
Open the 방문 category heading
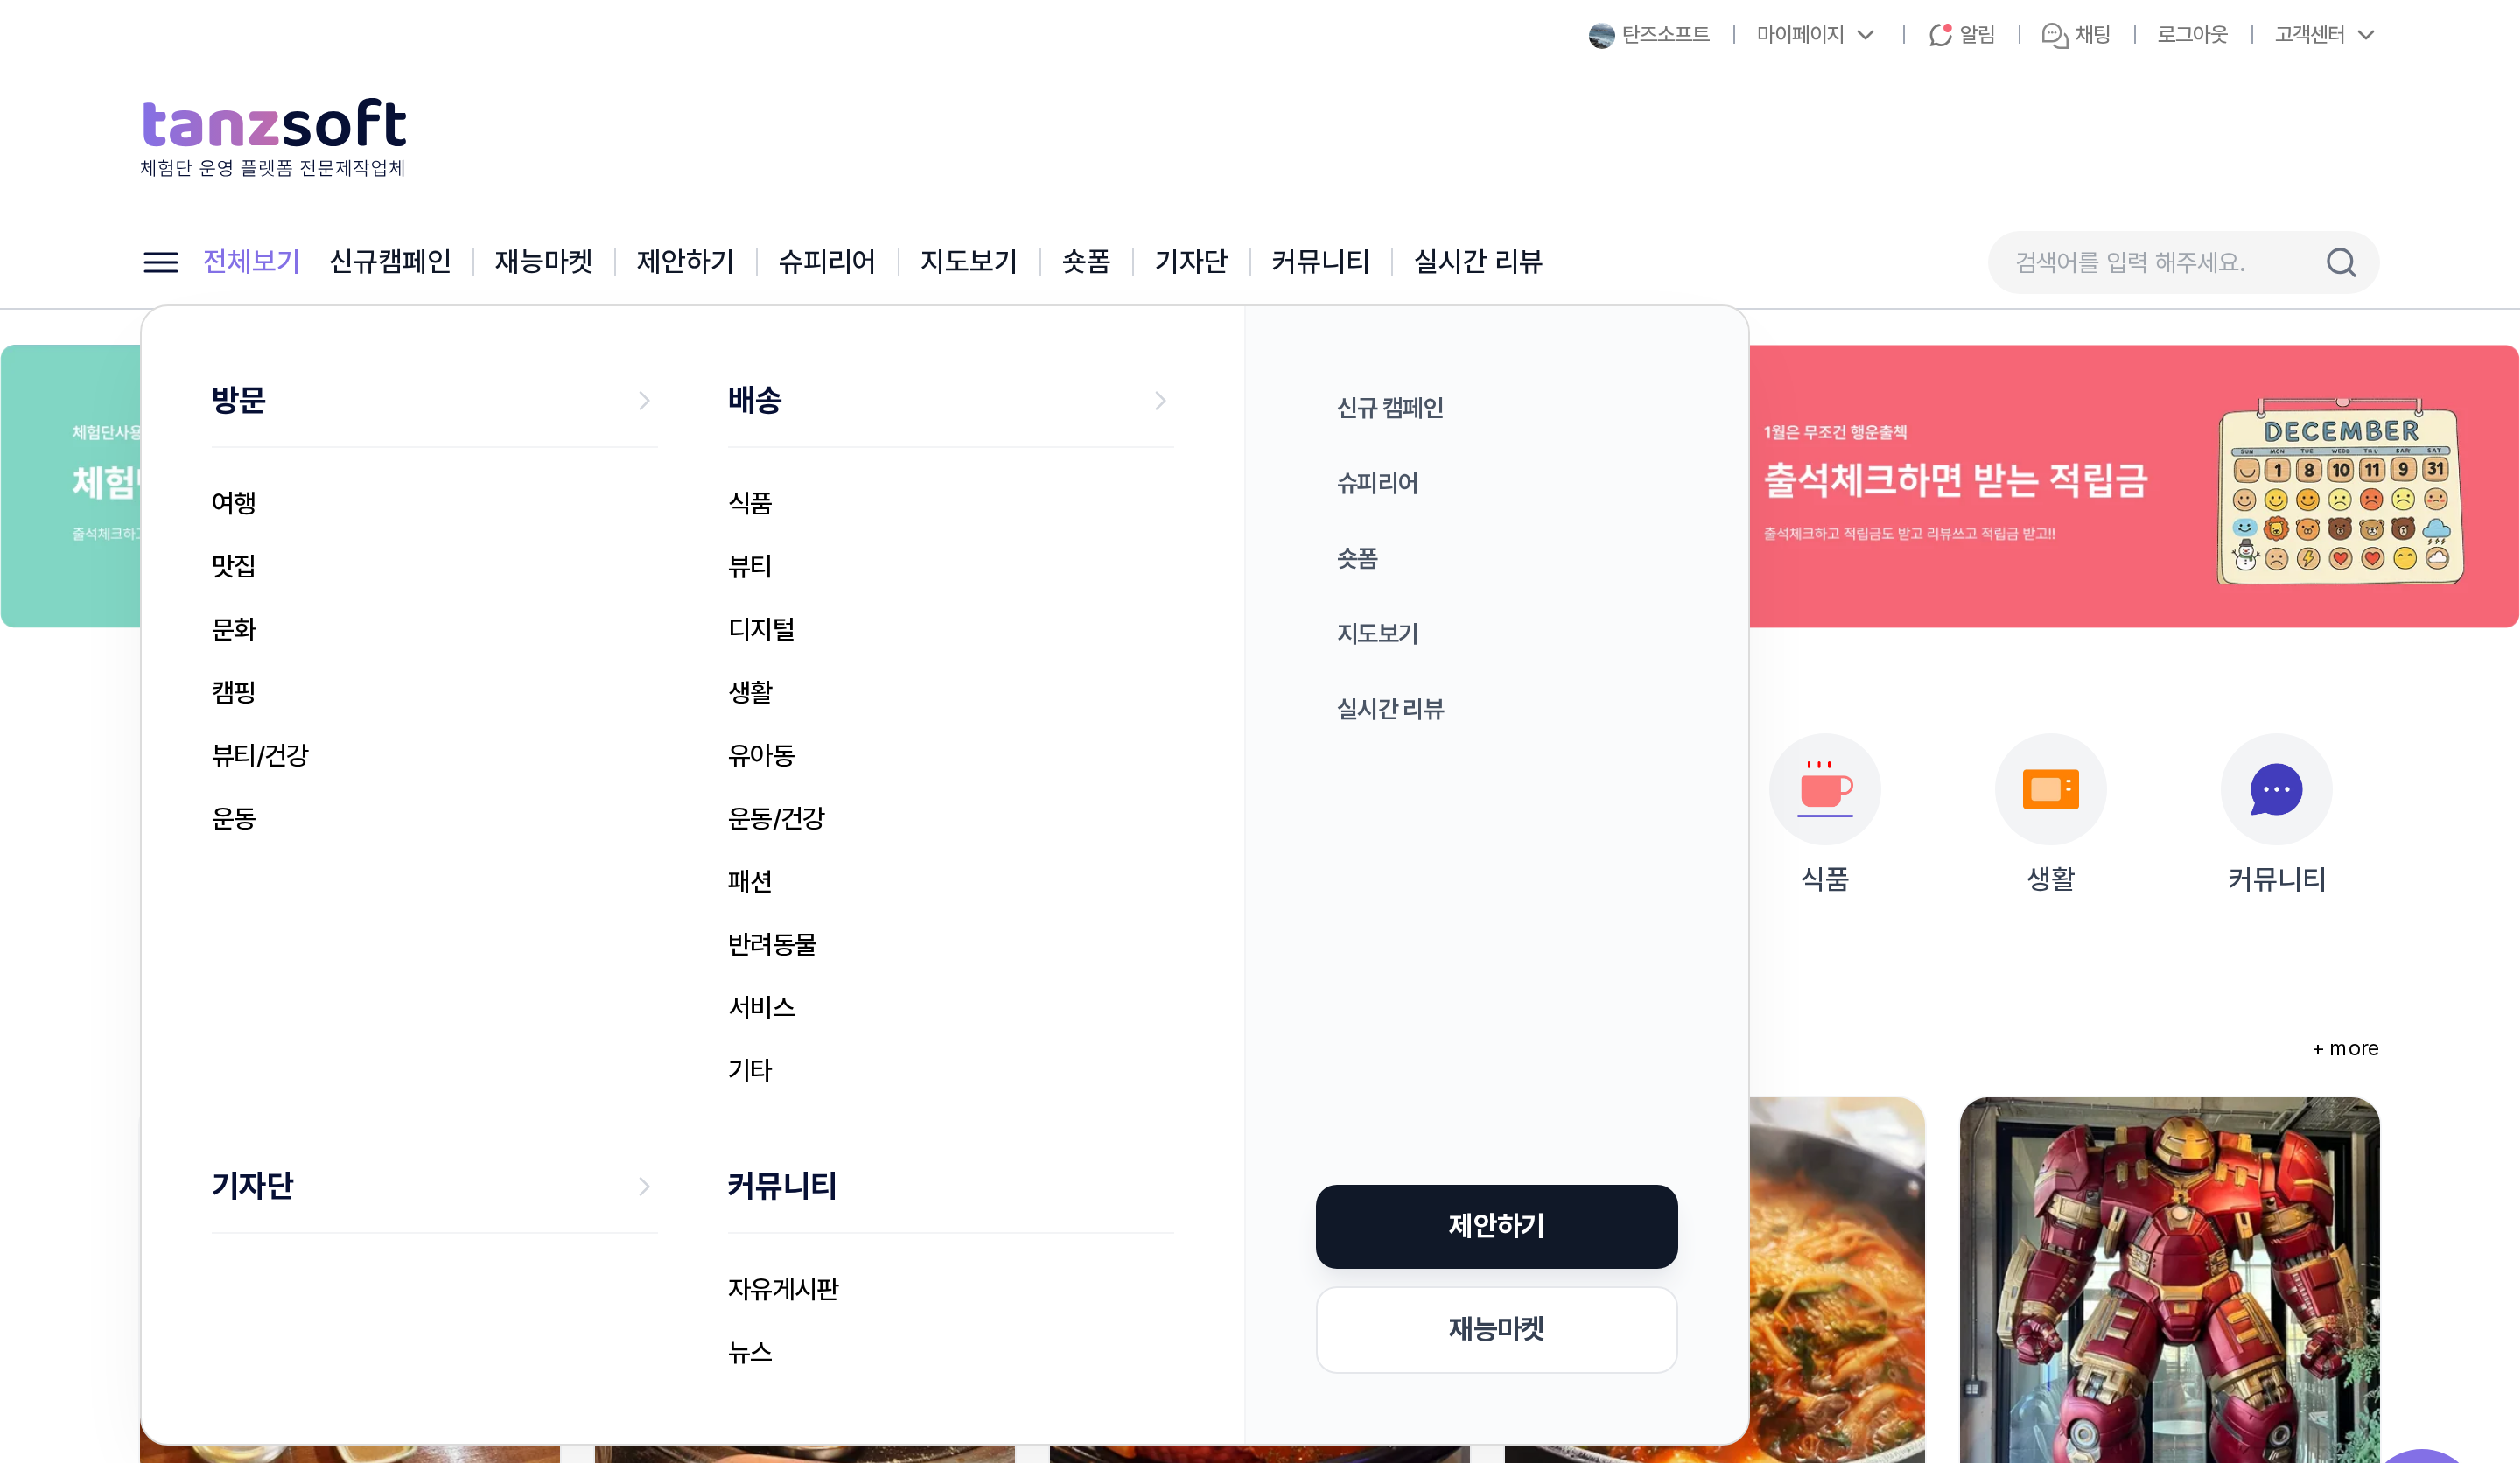238,401
